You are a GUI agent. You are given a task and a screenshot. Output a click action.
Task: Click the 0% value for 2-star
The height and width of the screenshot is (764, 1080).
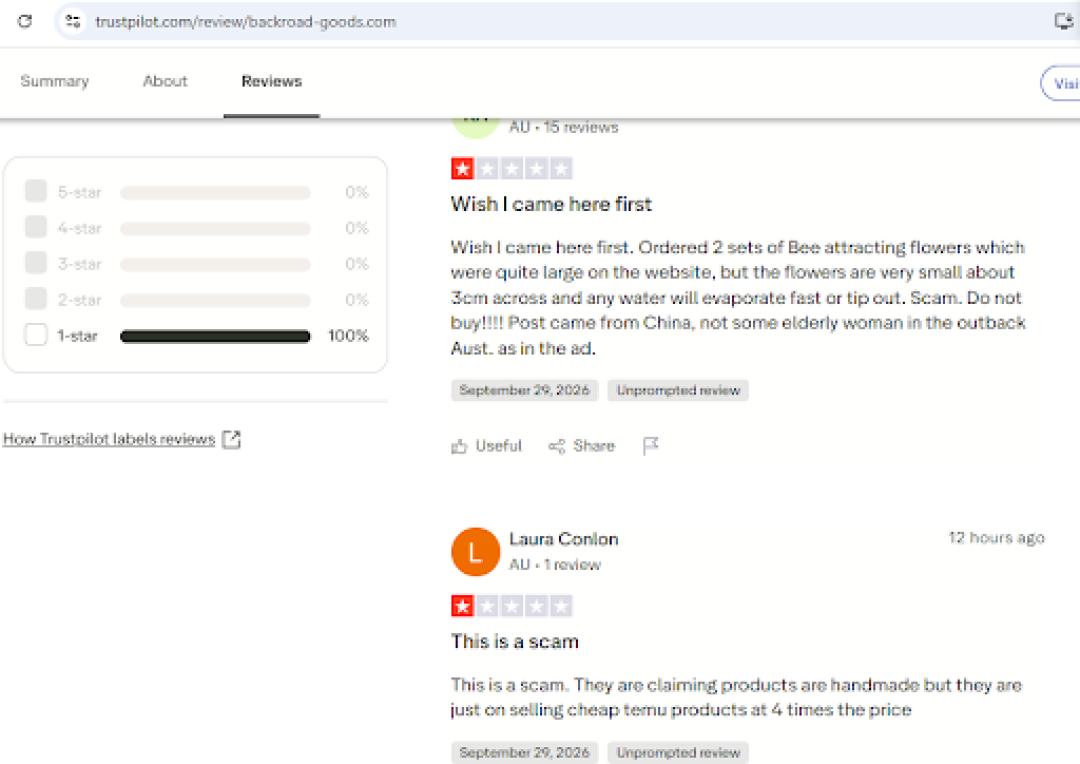(x=357, y=300)
